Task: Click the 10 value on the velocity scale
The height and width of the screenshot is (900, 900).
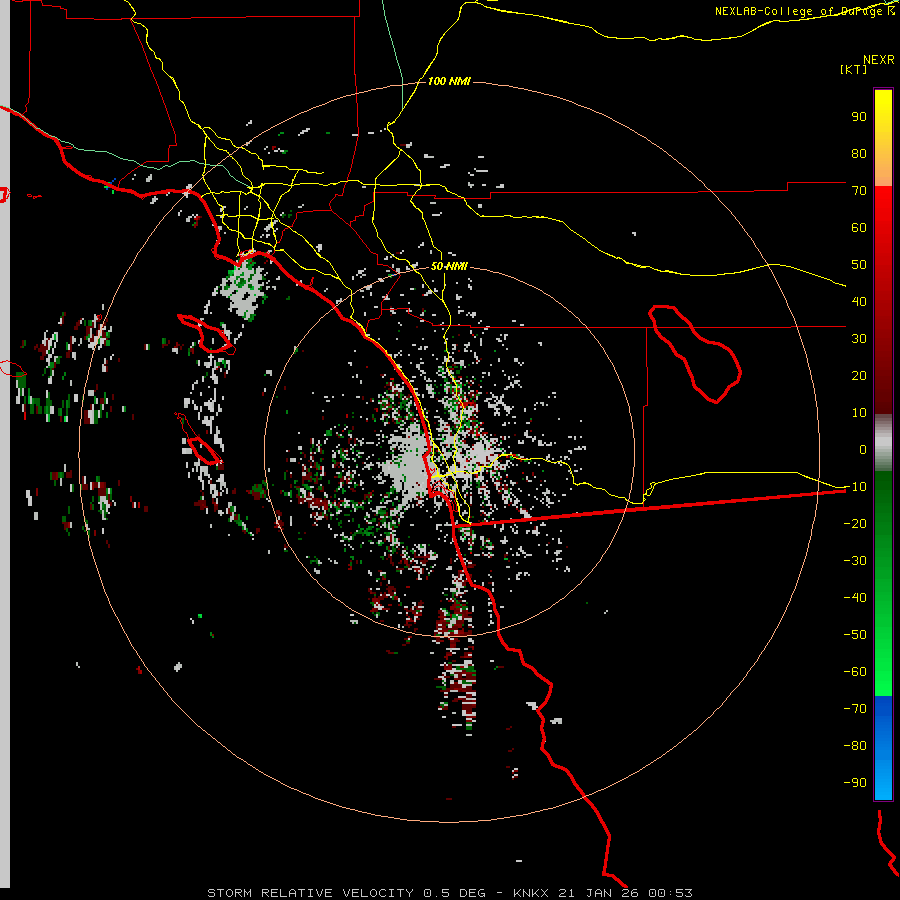Action: pos(859,413)
